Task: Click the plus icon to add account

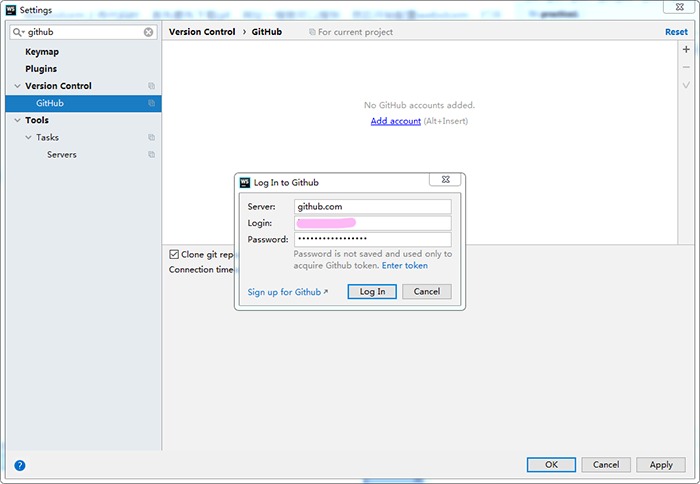Action: 686,49
